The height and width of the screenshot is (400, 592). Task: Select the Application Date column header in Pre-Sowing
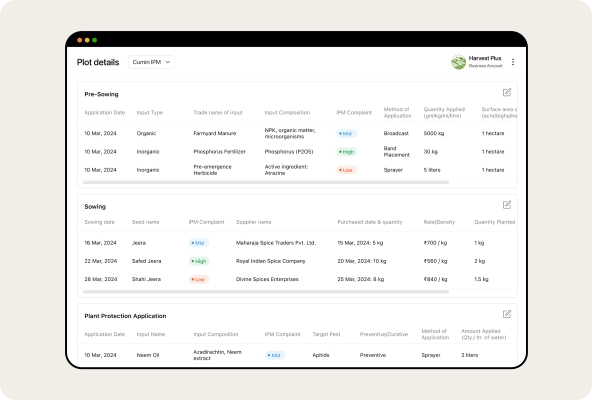coord(105,113)
